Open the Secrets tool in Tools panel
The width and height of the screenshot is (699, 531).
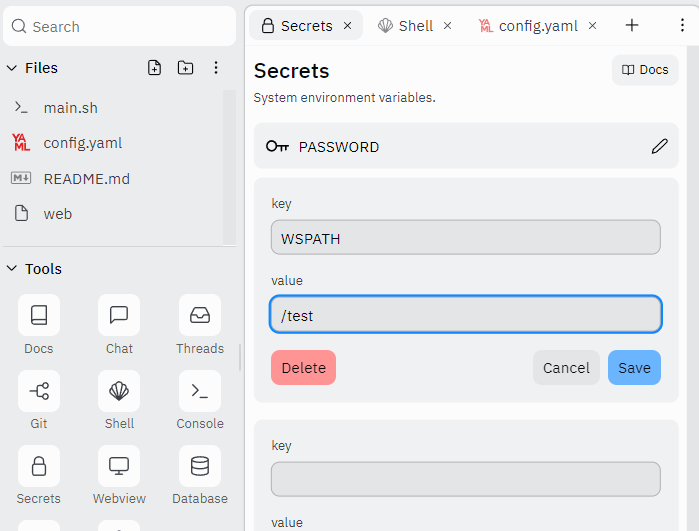(x=39, y=466)
